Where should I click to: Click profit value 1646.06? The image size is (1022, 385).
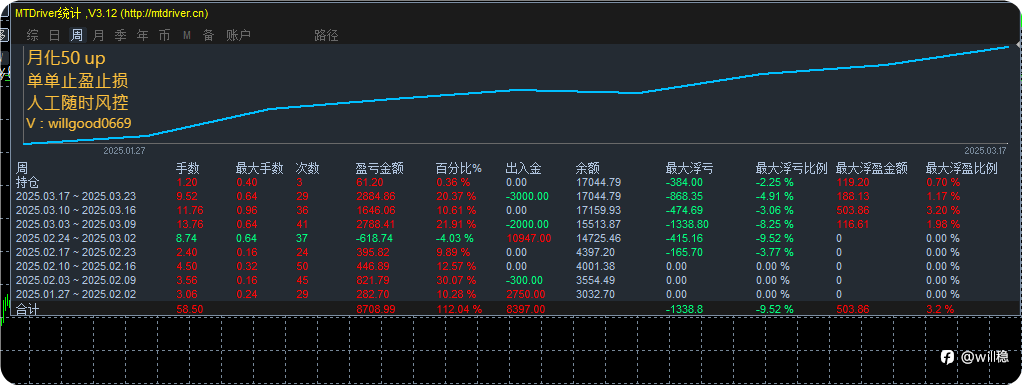point(375,210)
